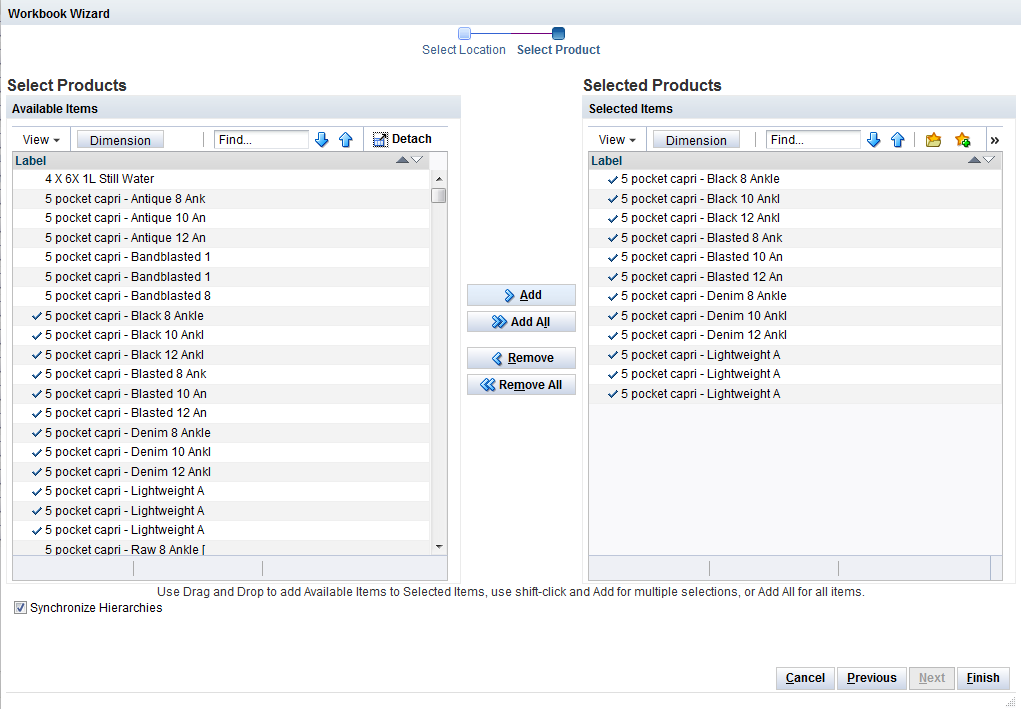
Task: Click the Remove button
Action: click(x=521, y=358)
